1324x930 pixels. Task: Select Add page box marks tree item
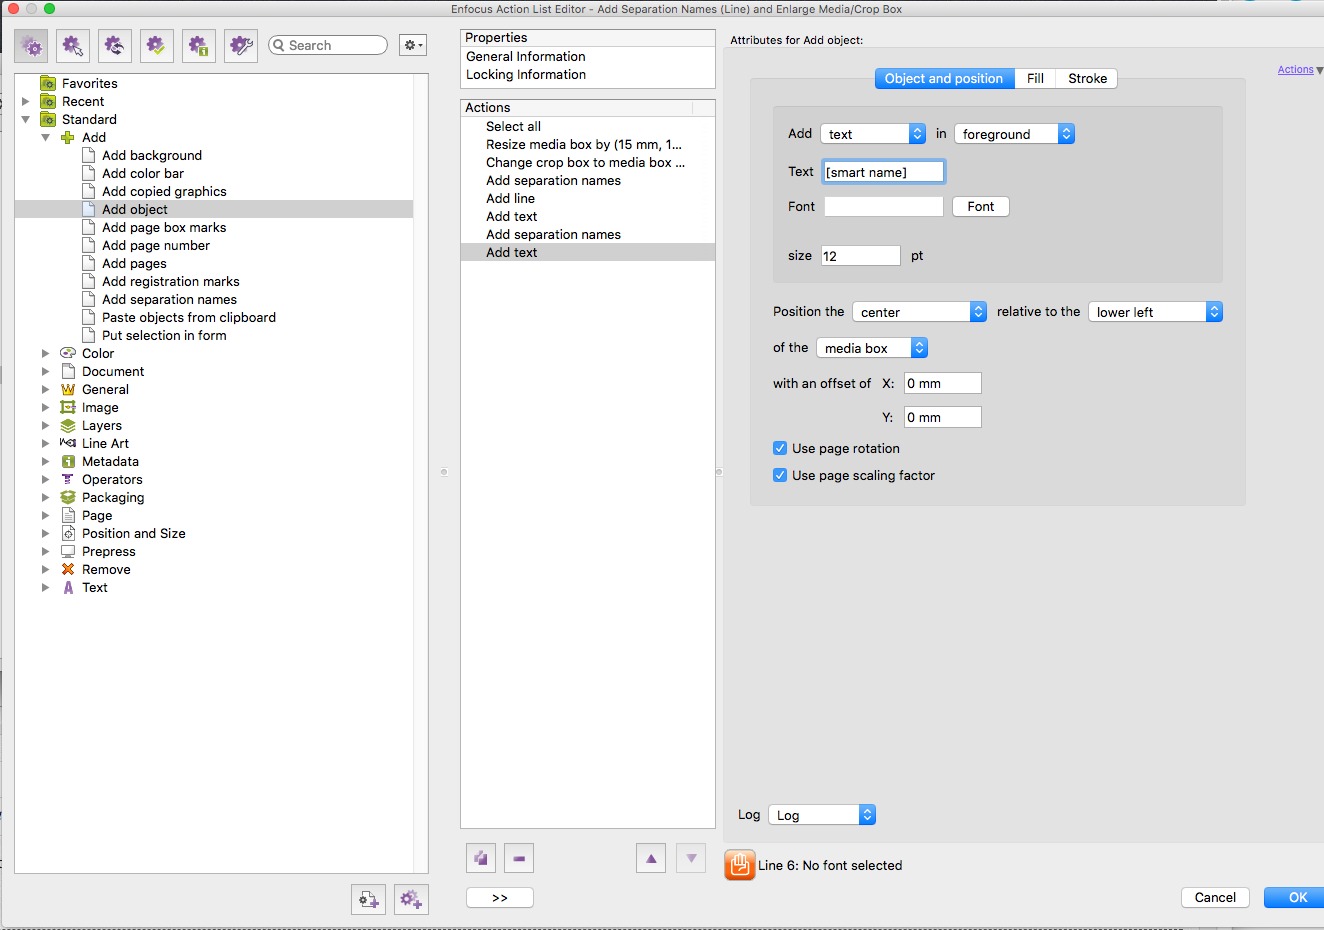(164, 227)
